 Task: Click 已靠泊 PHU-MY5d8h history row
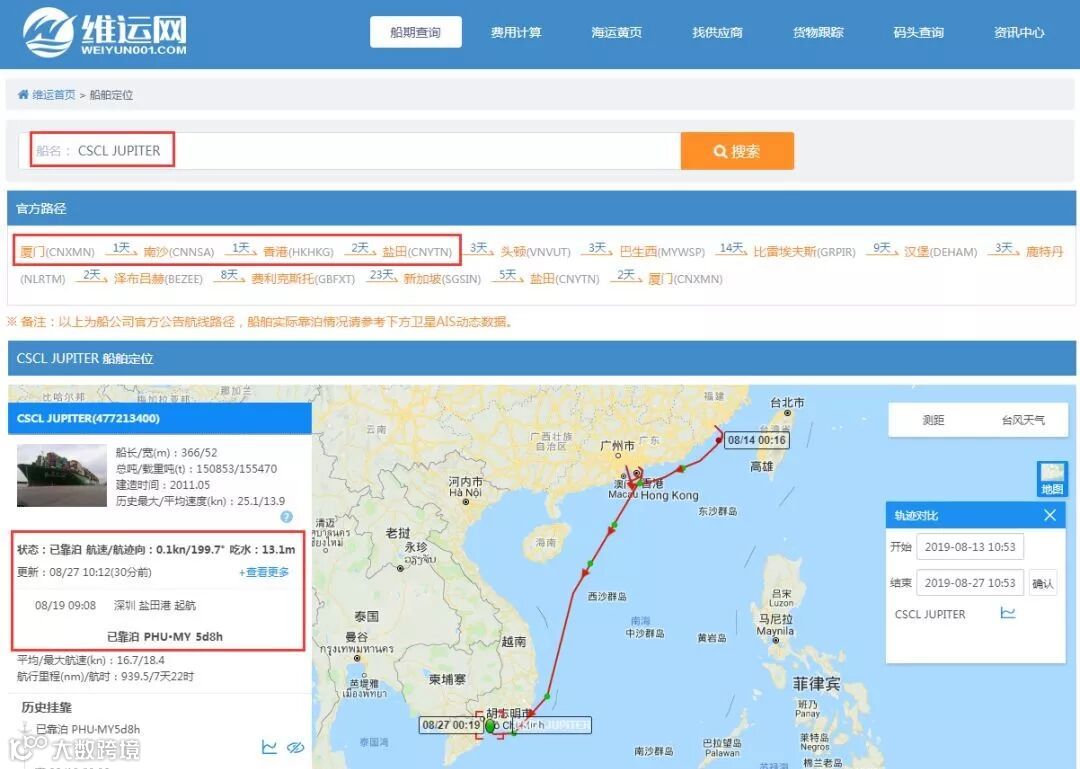pos(88,729)
